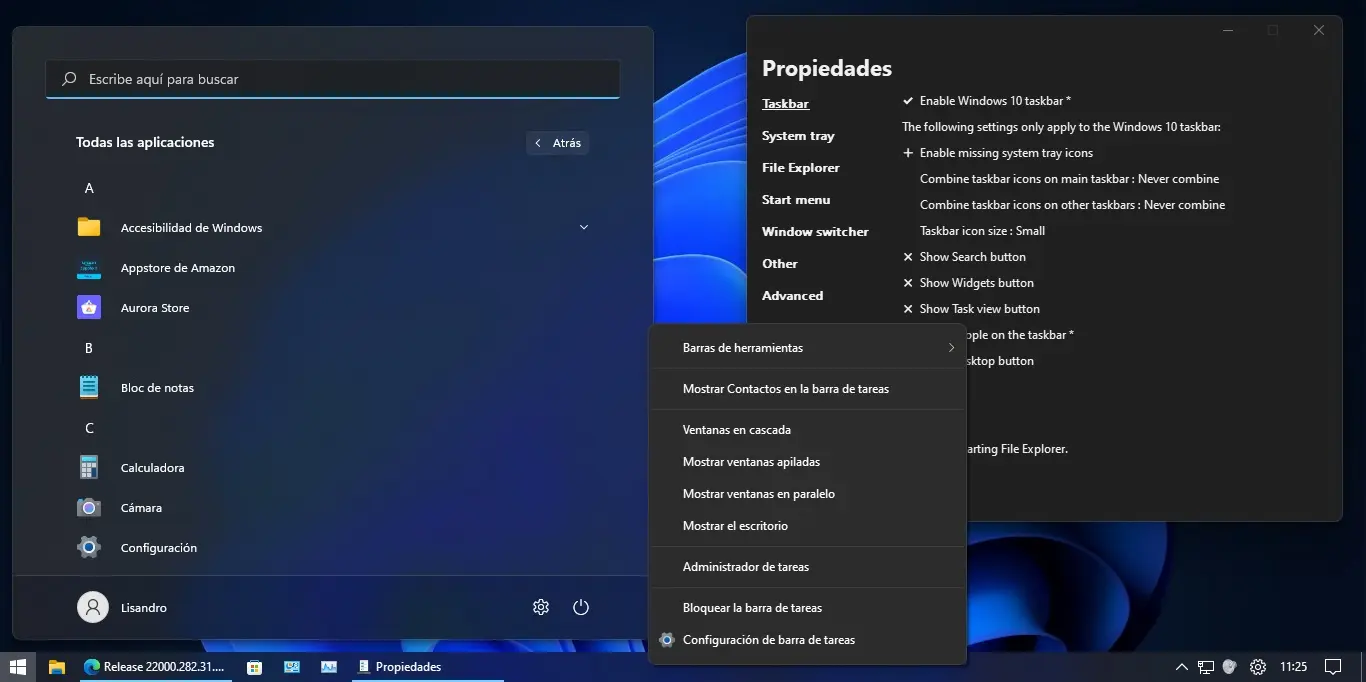Image resolution: width=1366 pixels, height=682 pixels.
Task: Open the Advanced section in Propiedades
Action: point(793,296)
